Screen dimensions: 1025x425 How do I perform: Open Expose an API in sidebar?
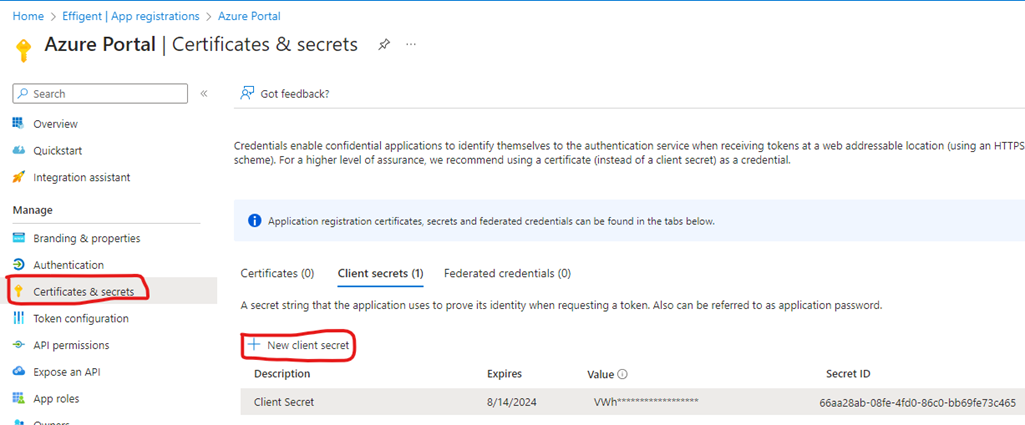click(67, 372)
